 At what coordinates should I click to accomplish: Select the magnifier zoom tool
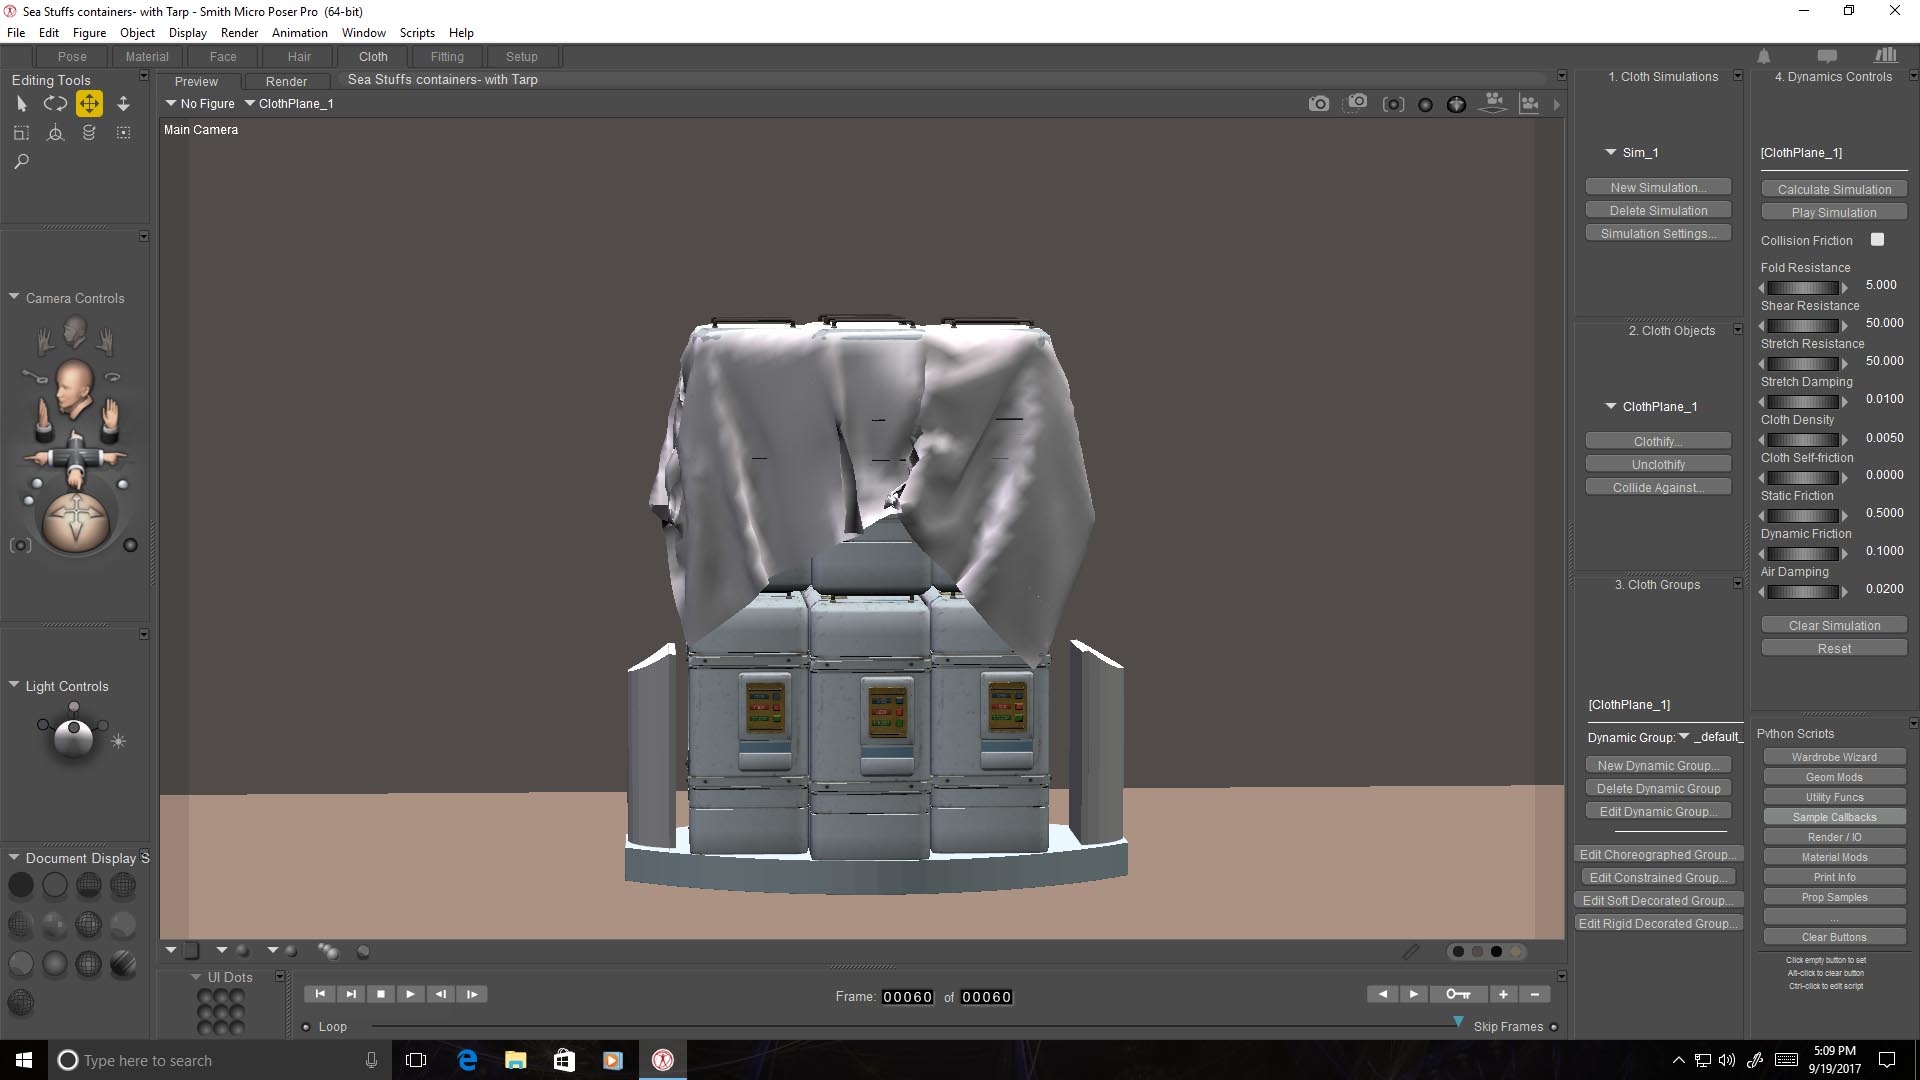point(21,161)
